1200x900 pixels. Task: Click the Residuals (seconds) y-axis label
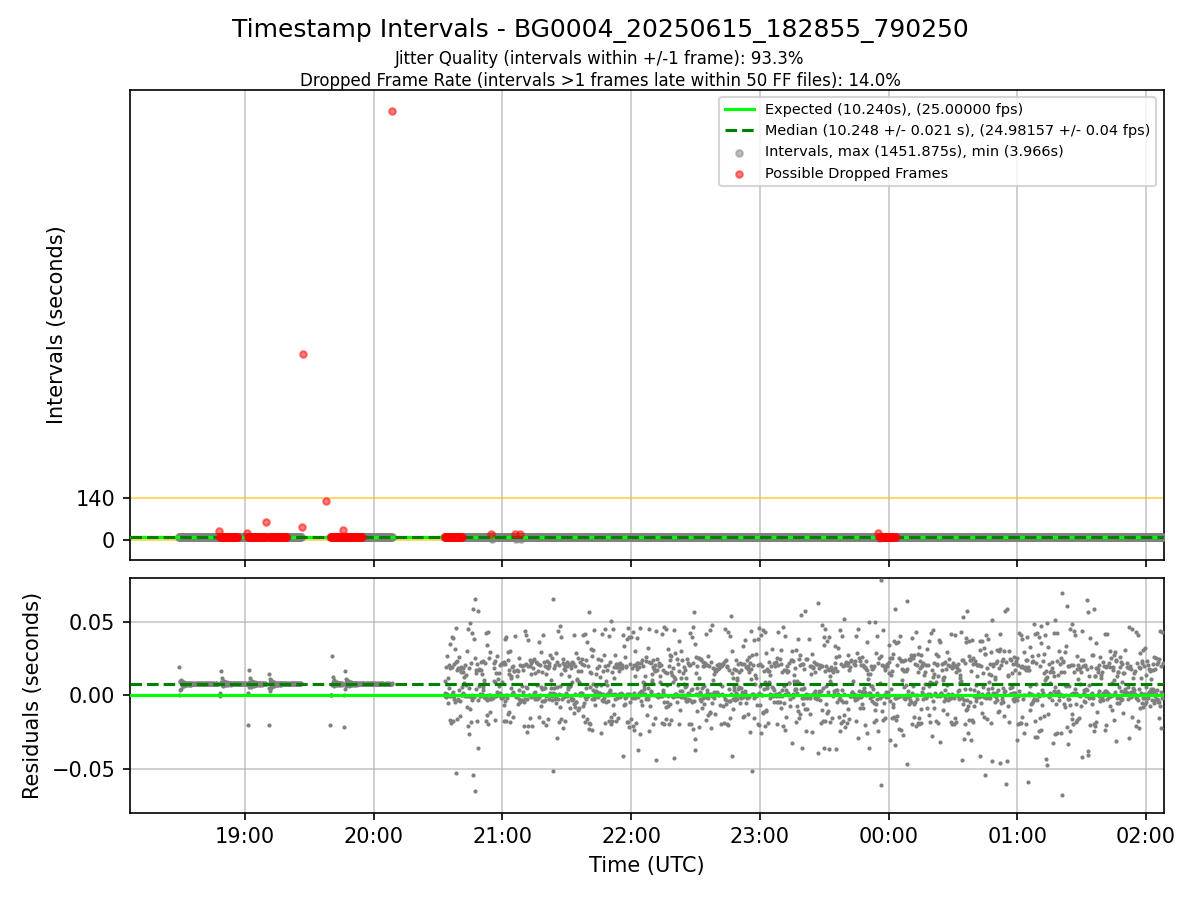(32, 696)
